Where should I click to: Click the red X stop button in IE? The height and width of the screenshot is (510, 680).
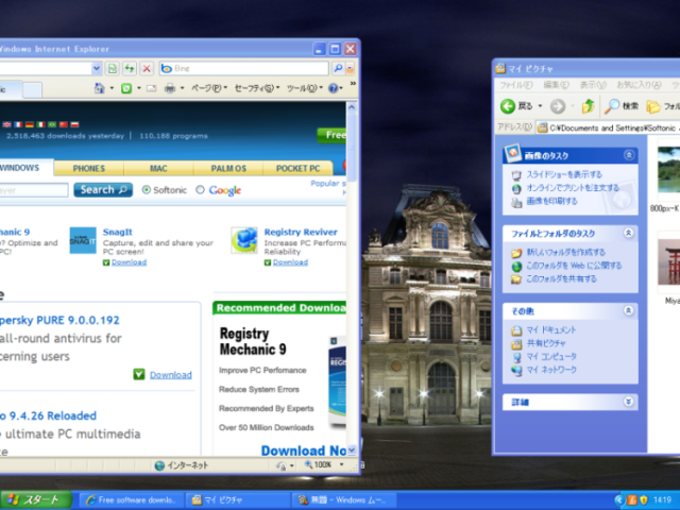[147, 69]
